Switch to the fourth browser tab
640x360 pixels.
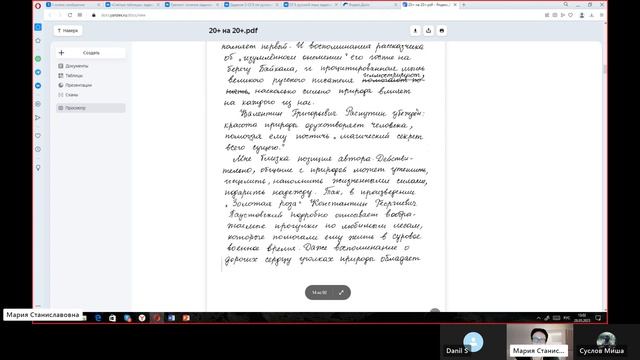[251, 5]
